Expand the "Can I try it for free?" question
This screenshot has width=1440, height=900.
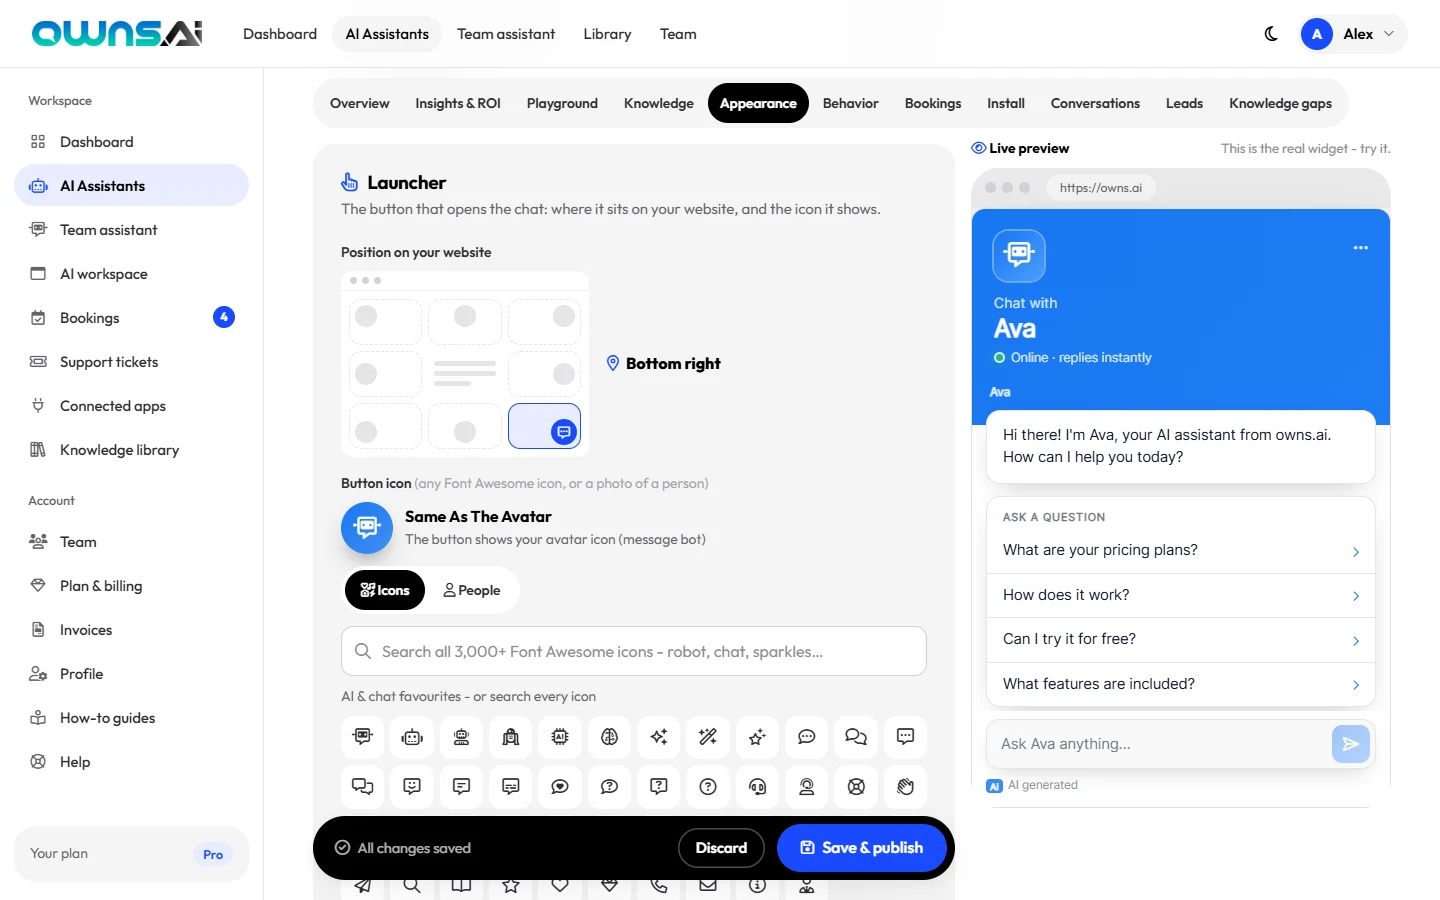1181,640
